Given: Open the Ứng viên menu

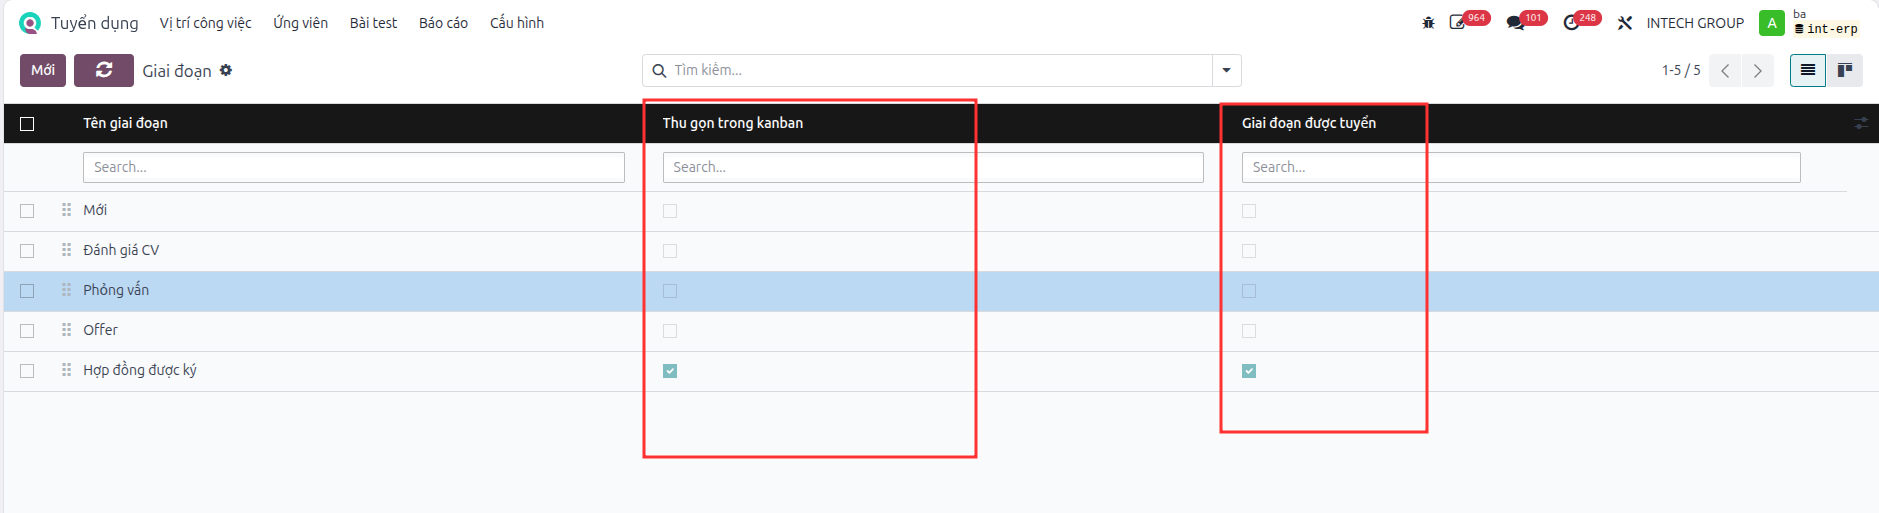Looking at the screenshot, I should pyautogui.click(x=300, y=23).
